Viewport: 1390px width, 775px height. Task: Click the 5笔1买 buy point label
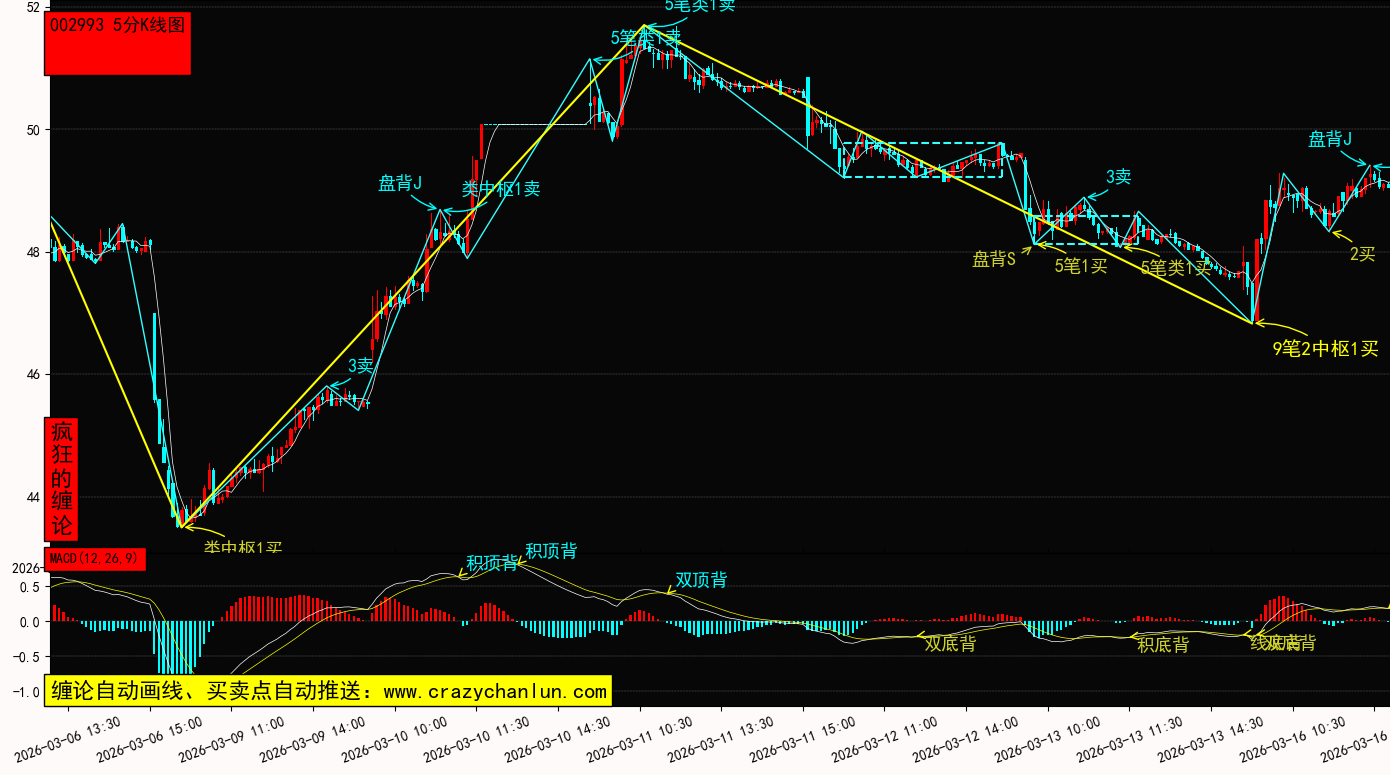[x=1081, y=265]
